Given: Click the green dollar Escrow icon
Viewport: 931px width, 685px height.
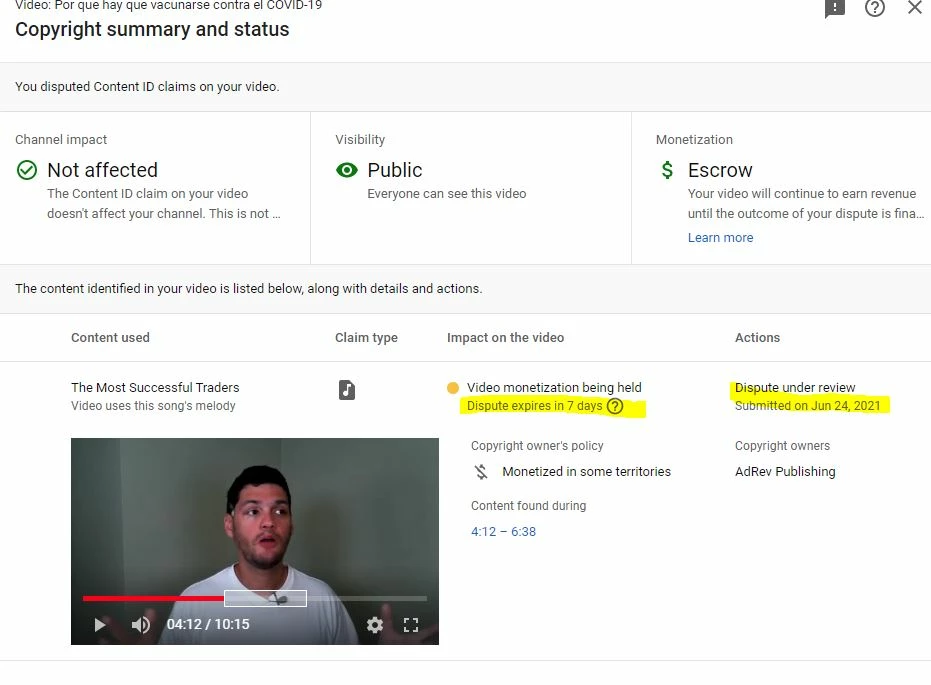Looking at the screenshot, I should click(x=667, y=170).
